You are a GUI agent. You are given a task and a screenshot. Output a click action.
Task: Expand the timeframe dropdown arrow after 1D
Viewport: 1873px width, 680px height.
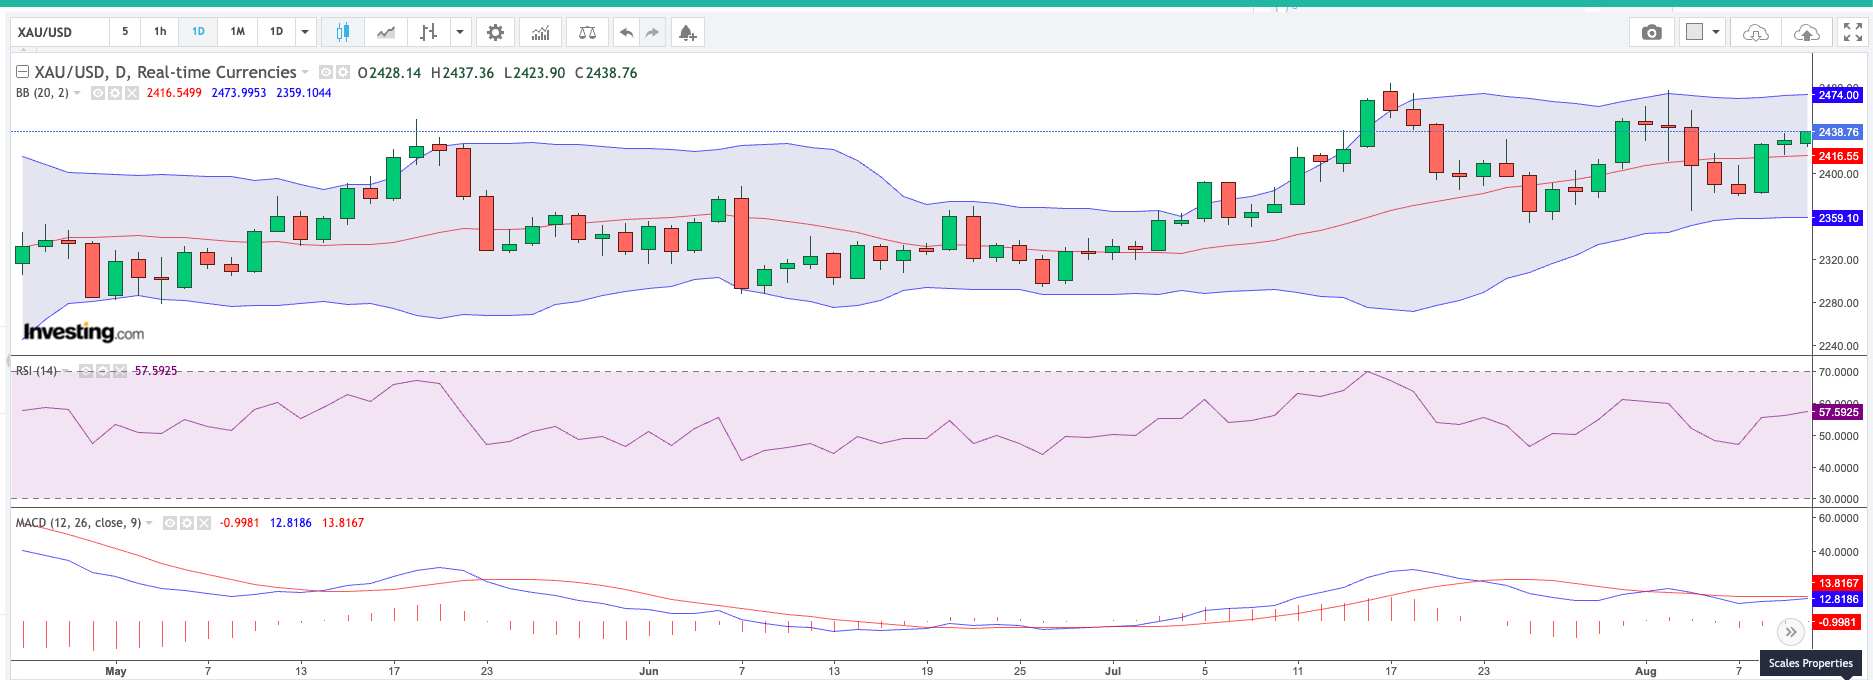coord(305,32)
